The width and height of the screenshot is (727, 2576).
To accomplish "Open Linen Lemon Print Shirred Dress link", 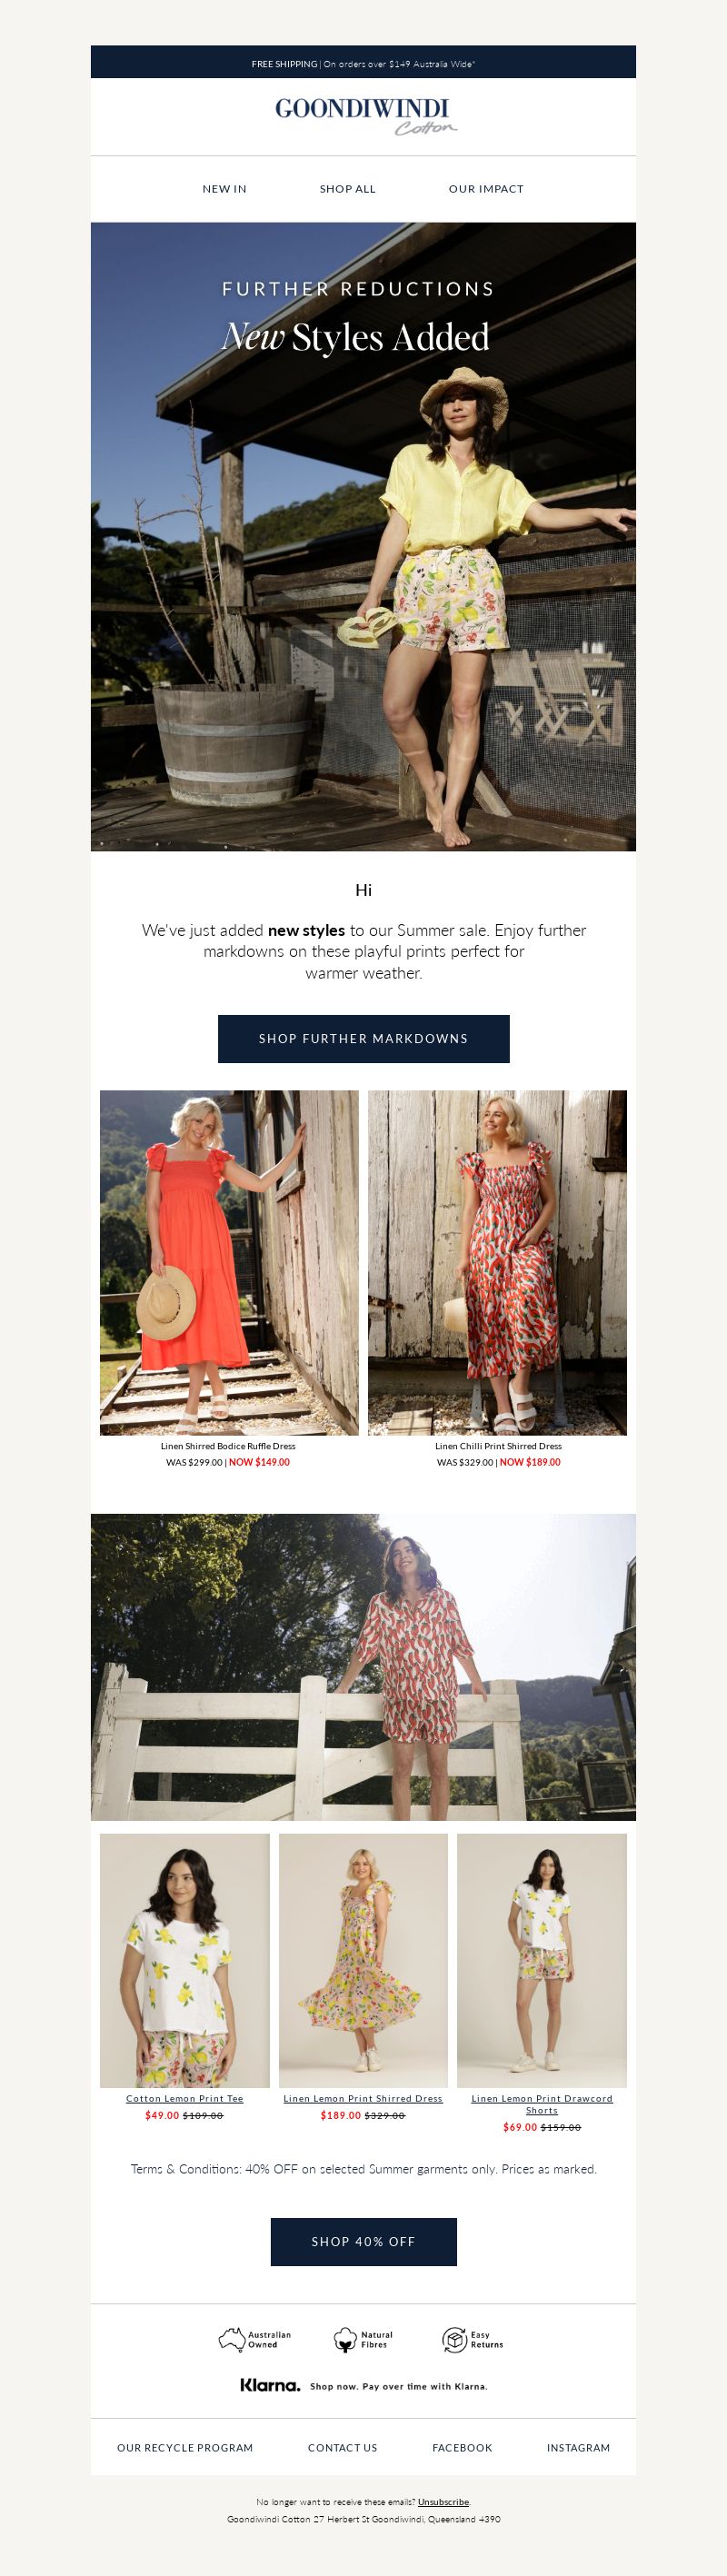I will tap(362, 2098).
